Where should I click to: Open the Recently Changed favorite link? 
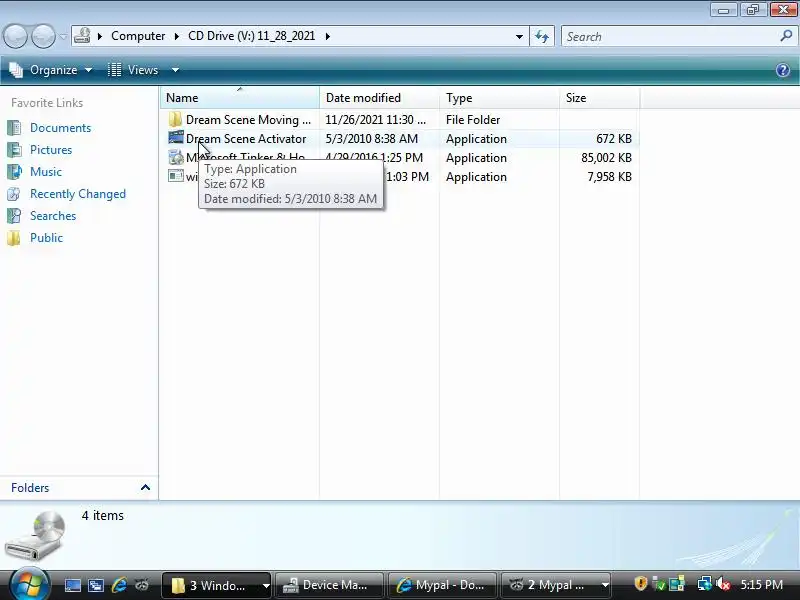[x=78, y=194]
